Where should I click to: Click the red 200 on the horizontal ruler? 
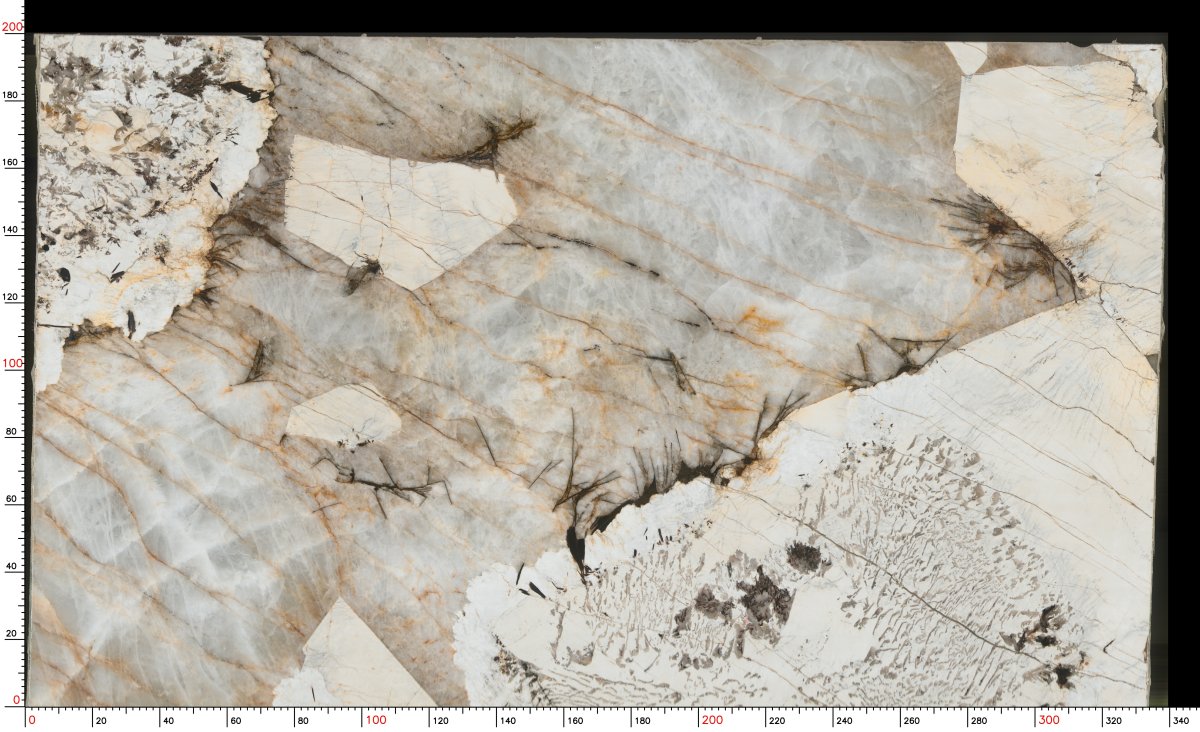point(712,720)
